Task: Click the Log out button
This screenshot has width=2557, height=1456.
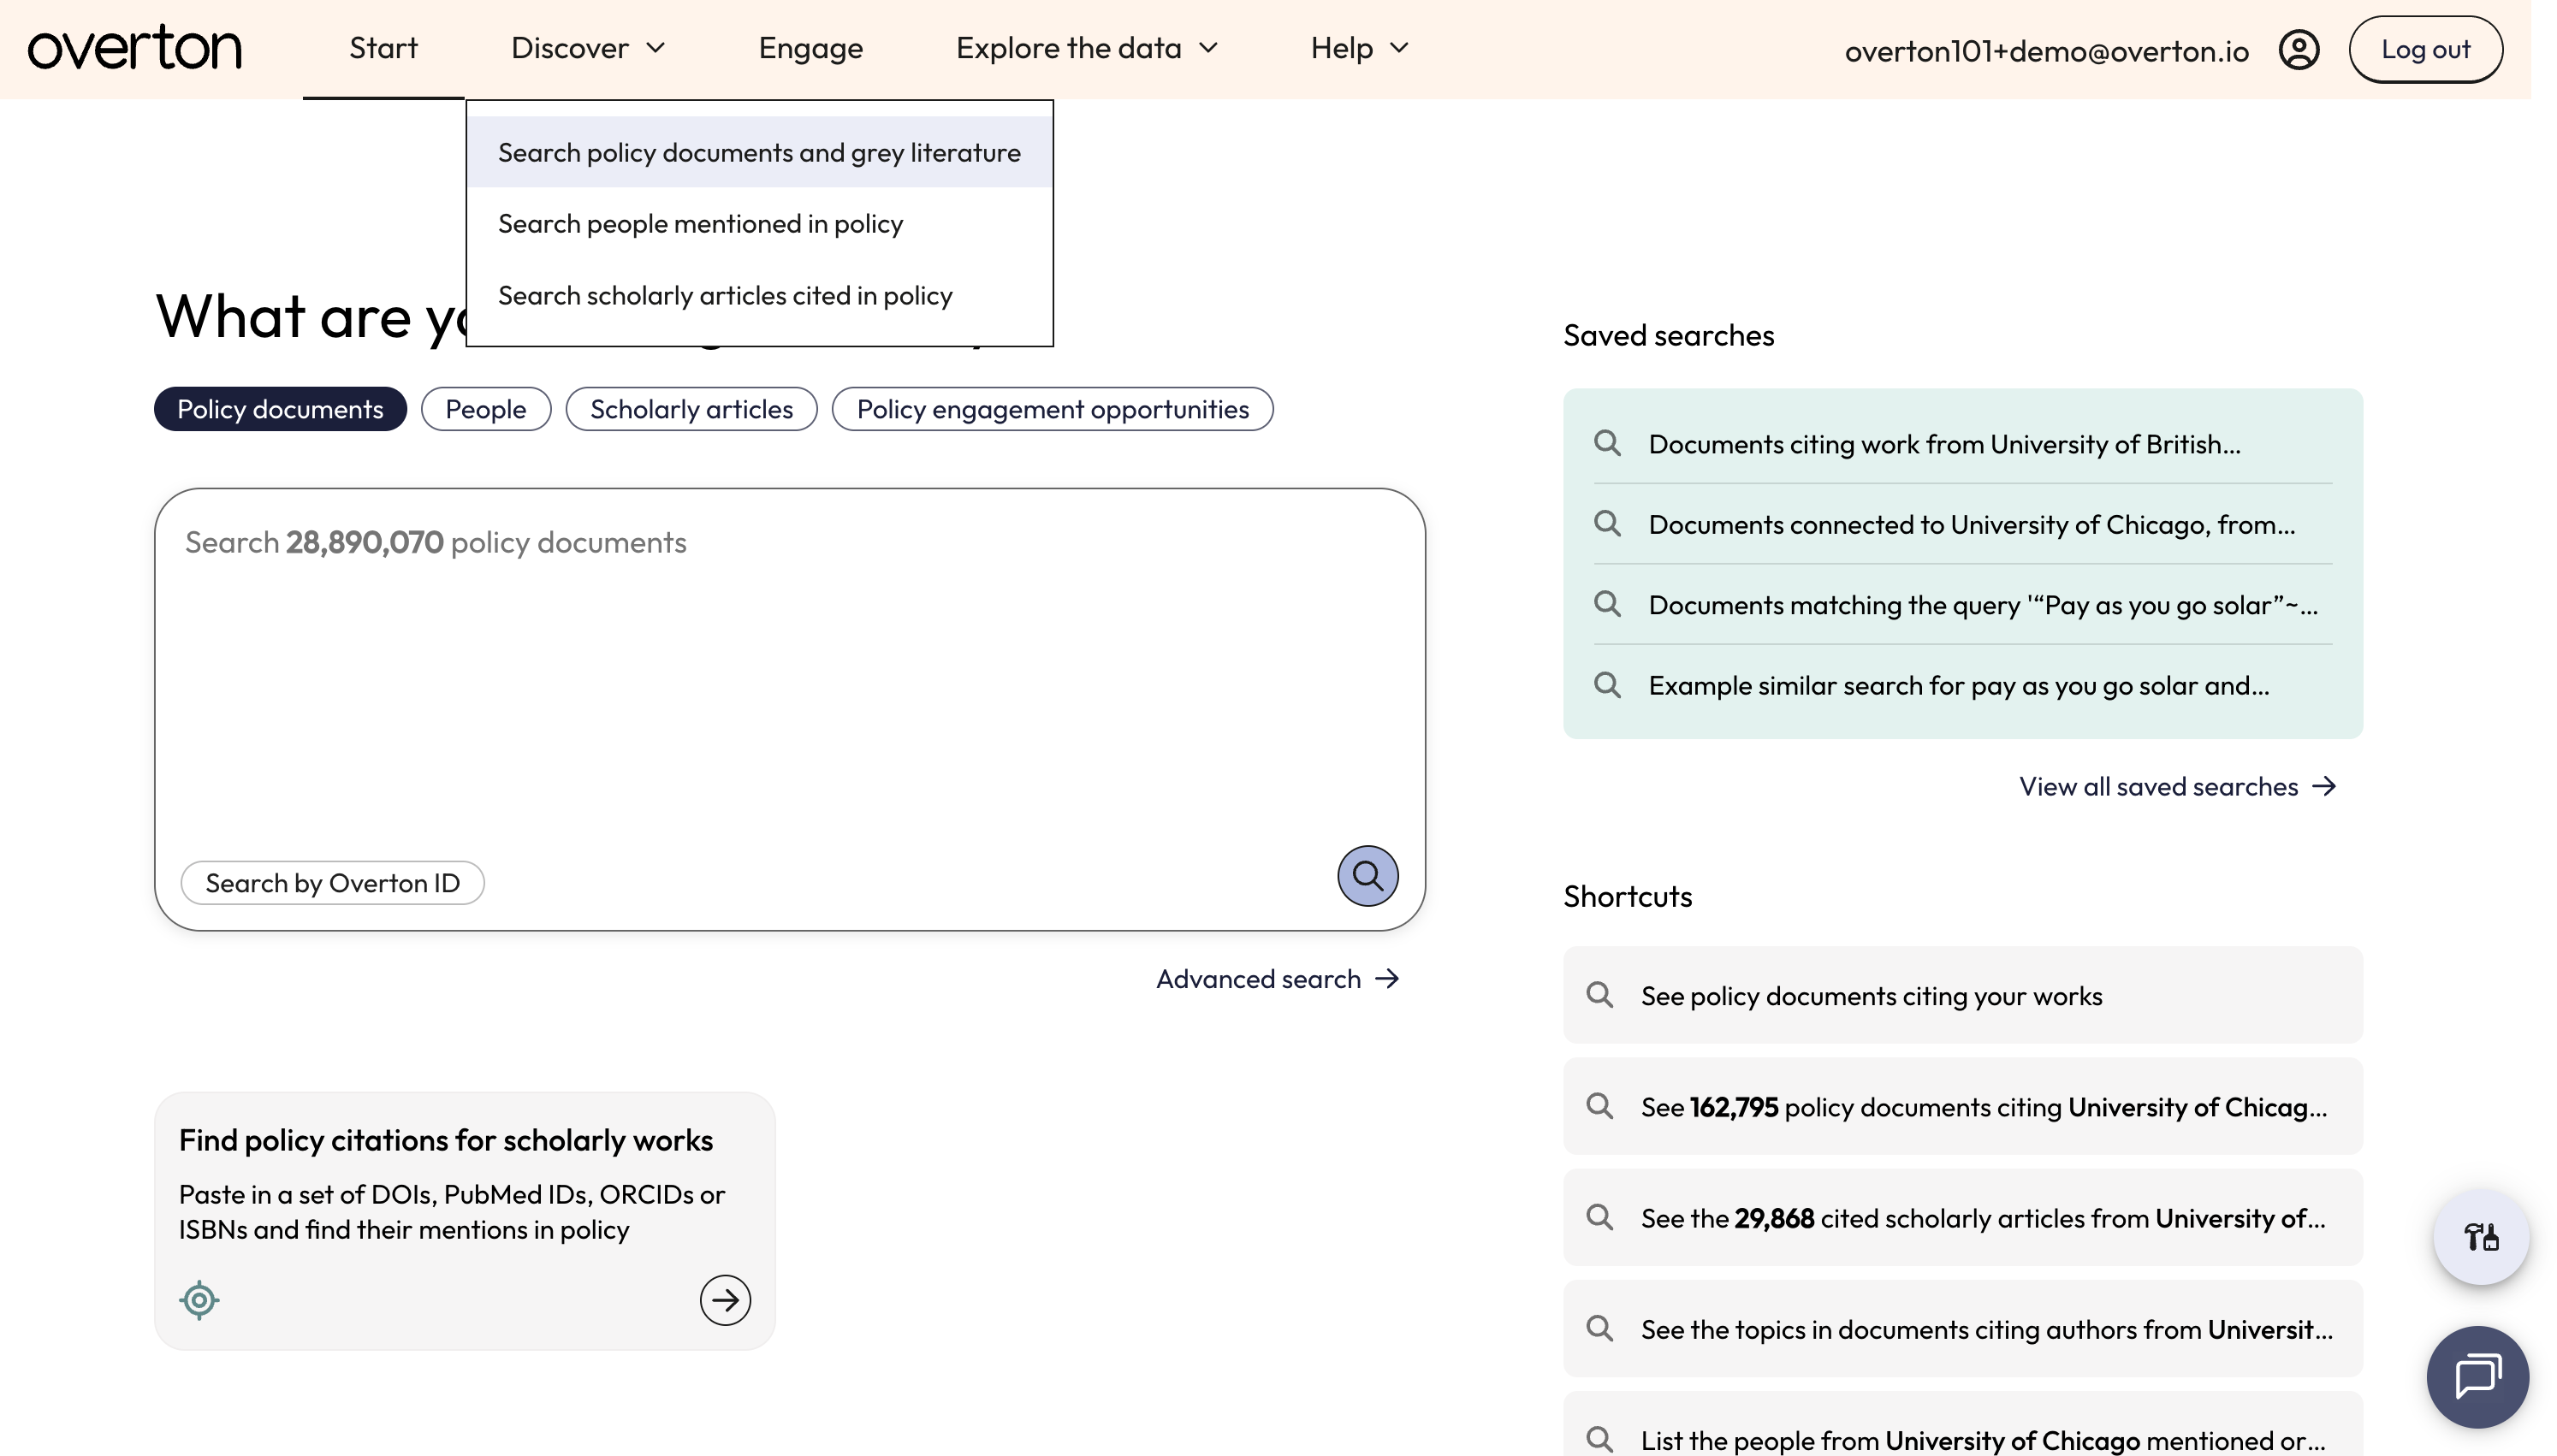Action: click(2425, 49)
